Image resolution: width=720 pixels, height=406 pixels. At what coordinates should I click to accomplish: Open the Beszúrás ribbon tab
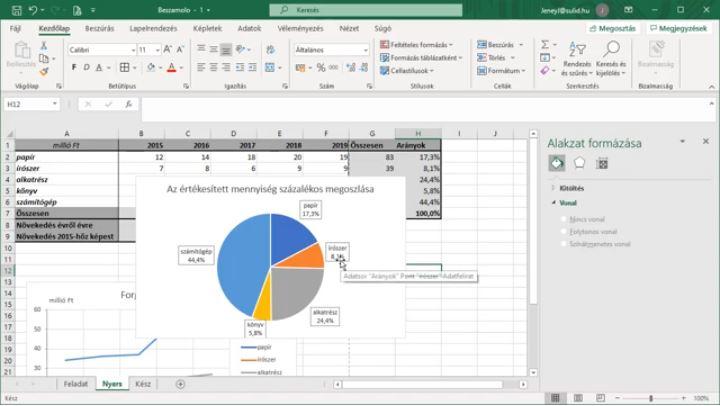[99, 29]
